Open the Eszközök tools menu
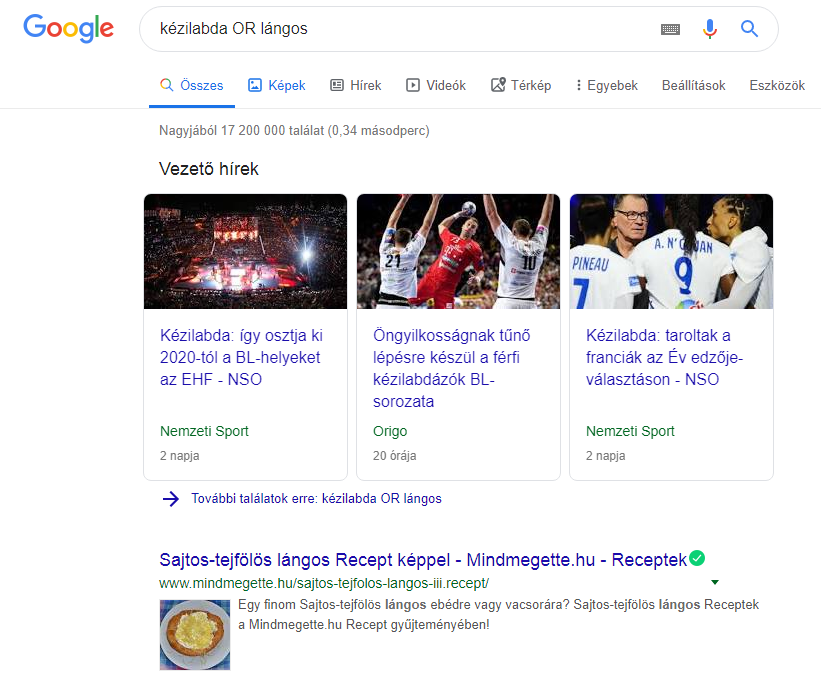Viewport: 821px width, 679px height. (x=777, y=85)
